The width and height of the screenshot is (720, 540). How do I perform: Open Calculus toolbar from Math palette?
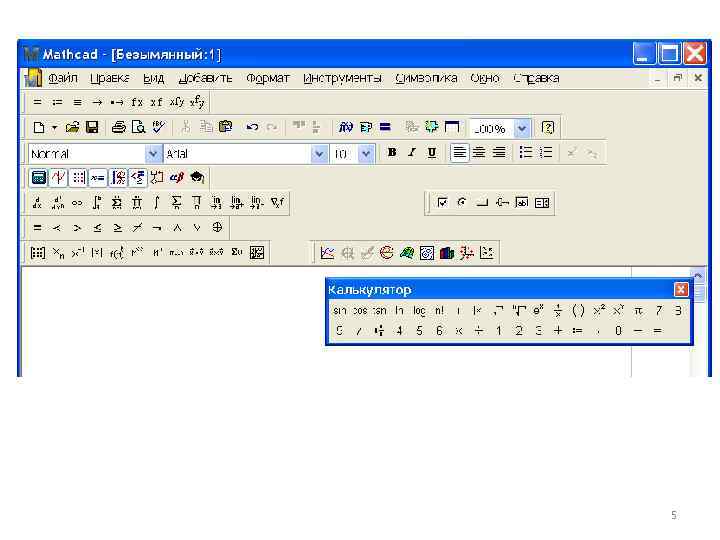pos(118,178)
